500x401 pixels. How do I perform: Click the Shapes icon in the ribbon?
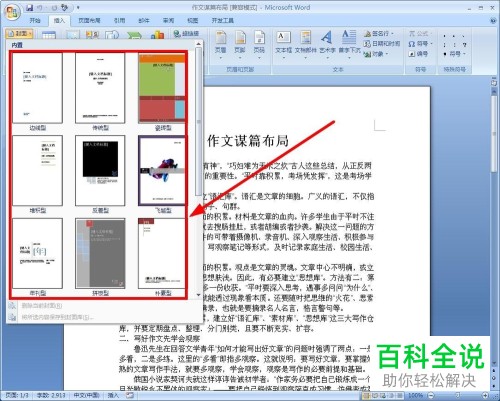[112, 35]
